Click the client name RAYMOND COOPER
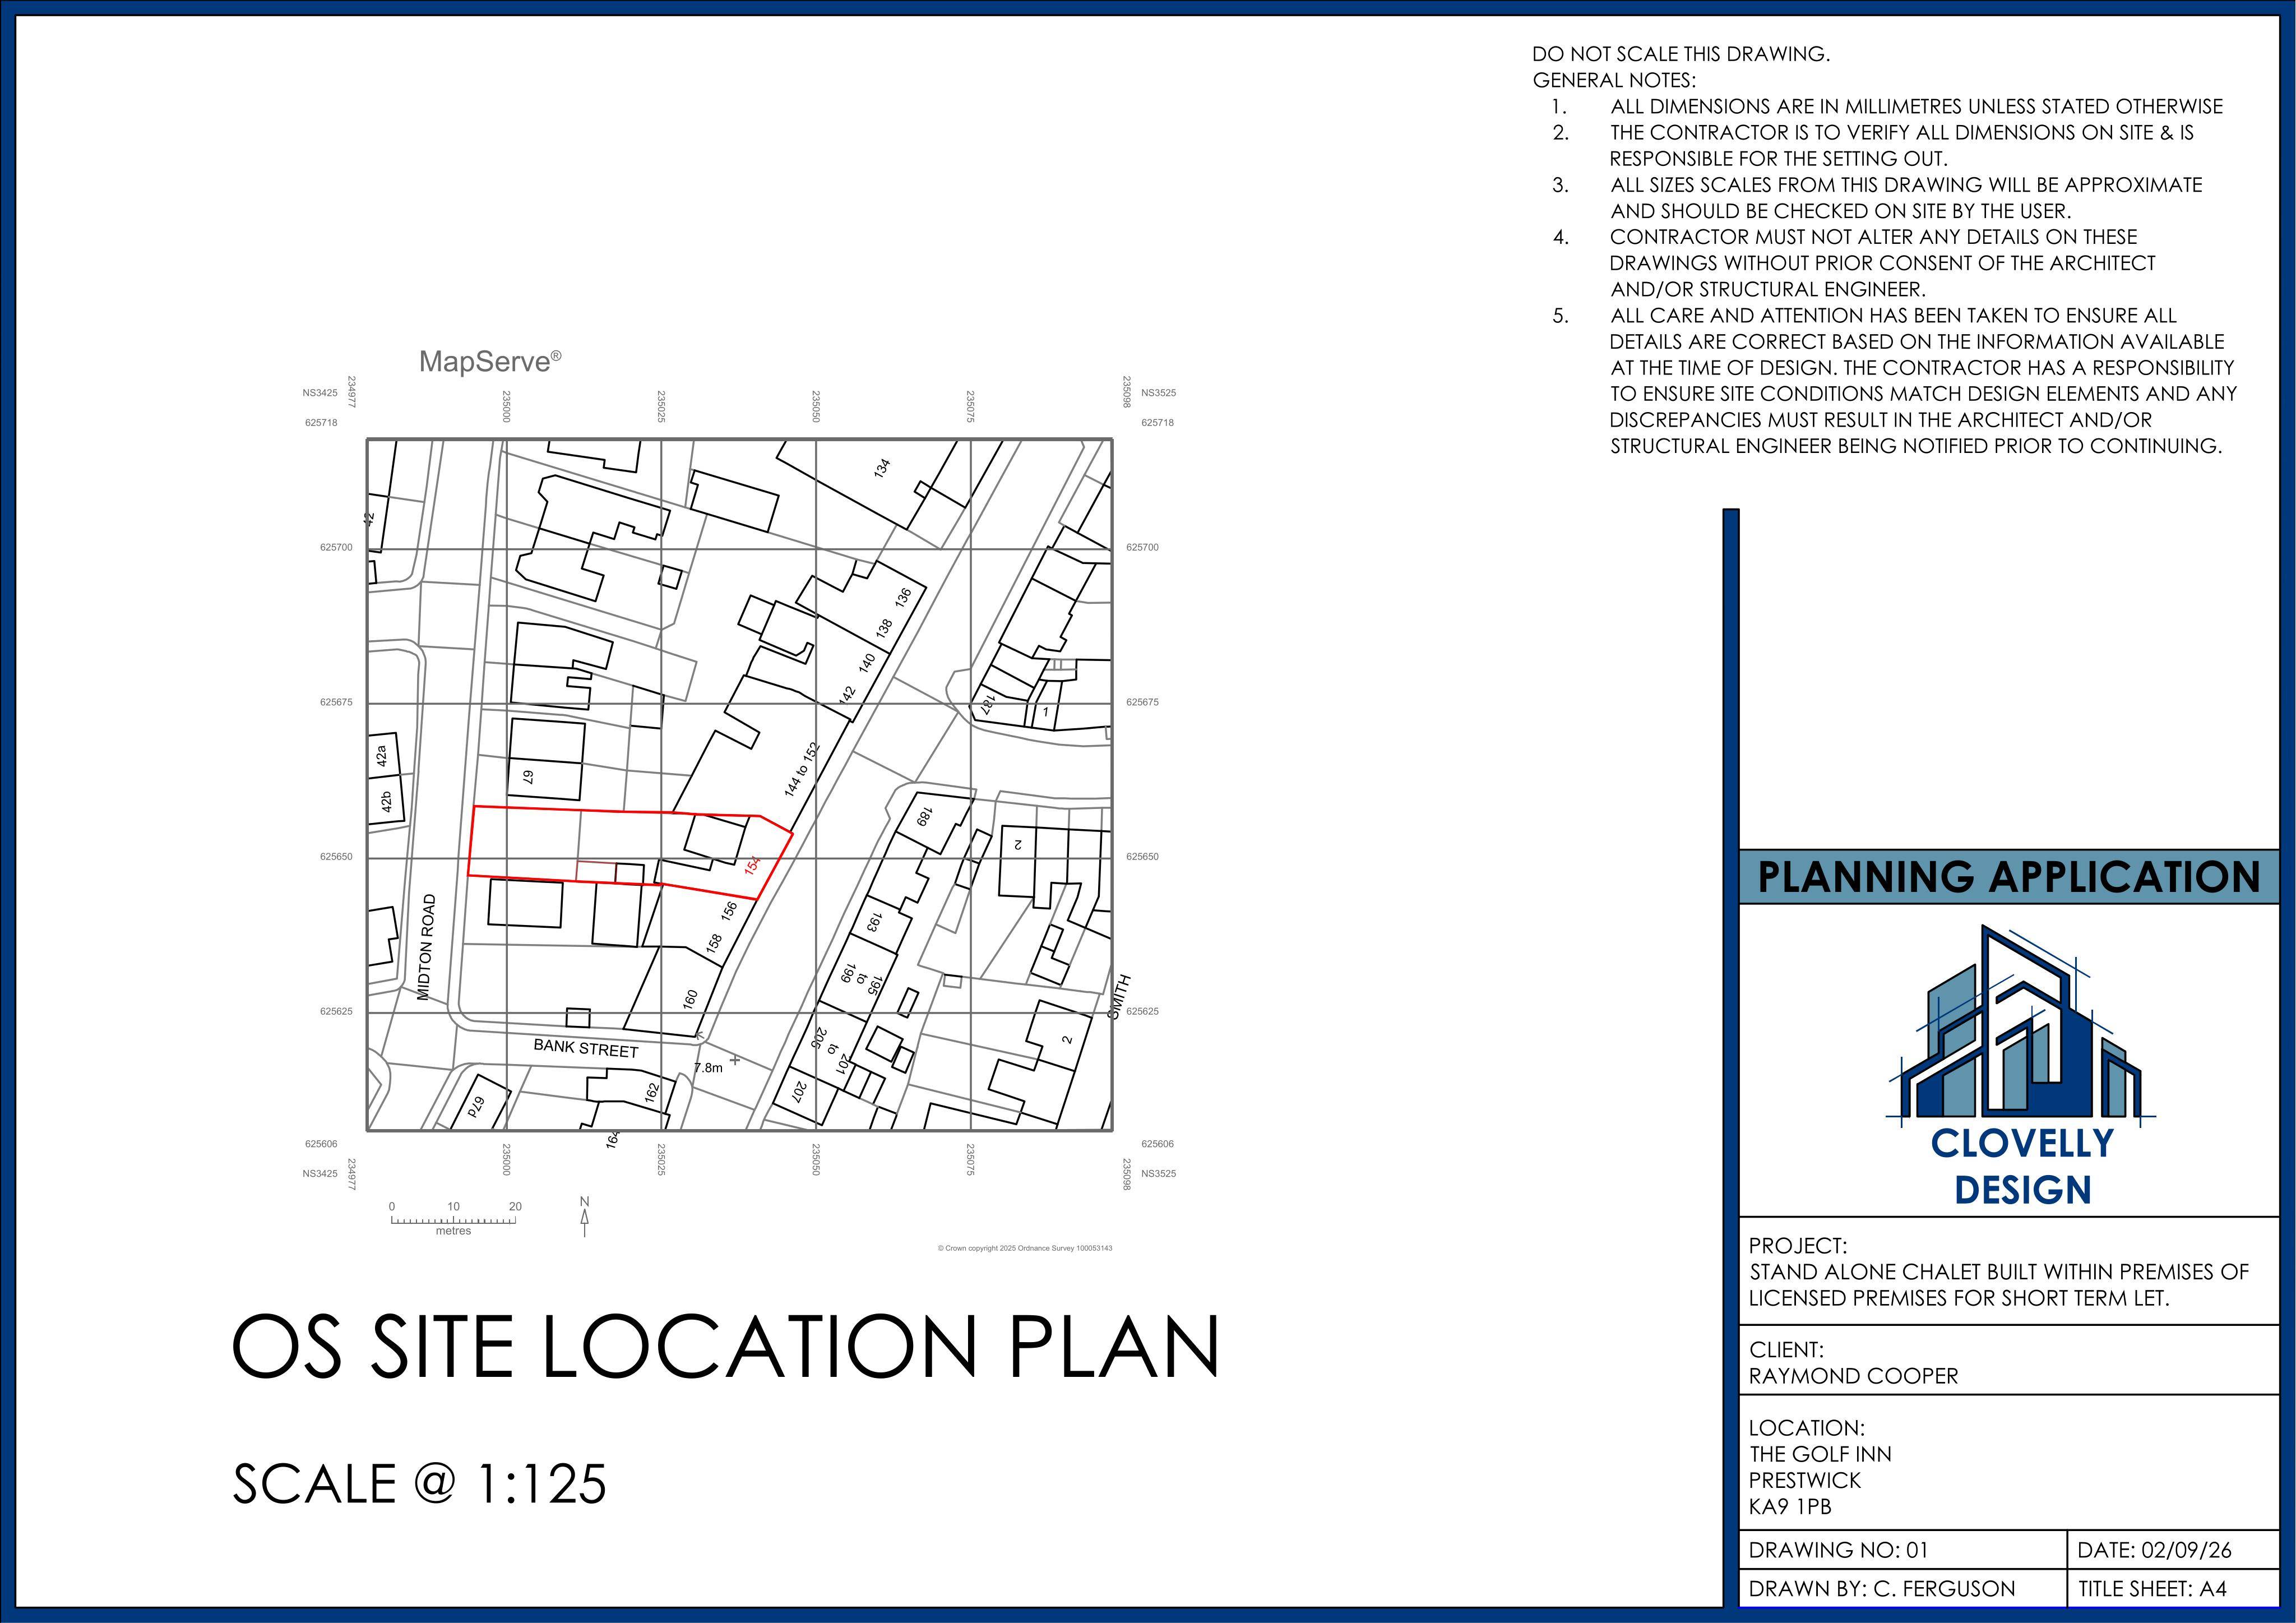2296x1623 pixels. click(x=1853, y=1376)
